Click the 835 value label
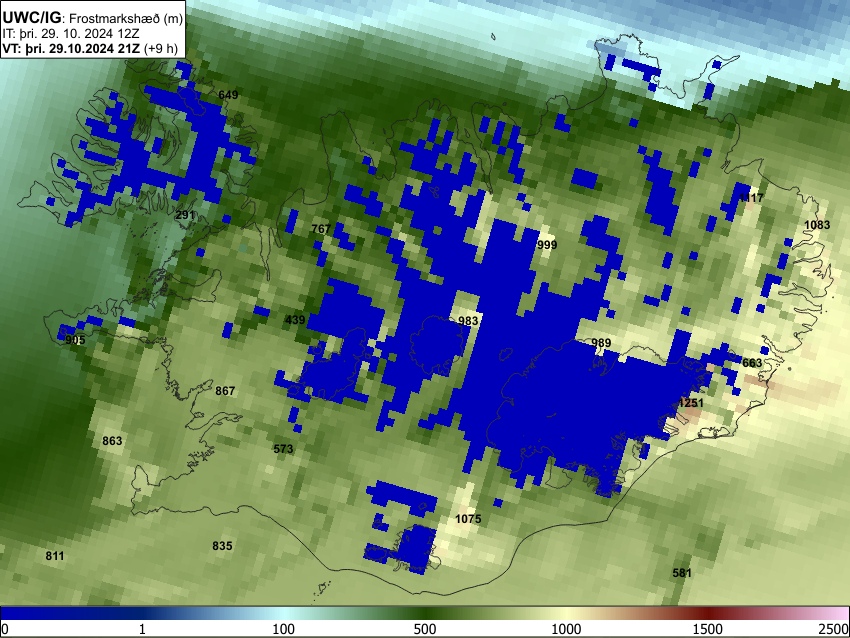Image resolution: width=850 pixels, height=638 pixels. pos(222,546)
